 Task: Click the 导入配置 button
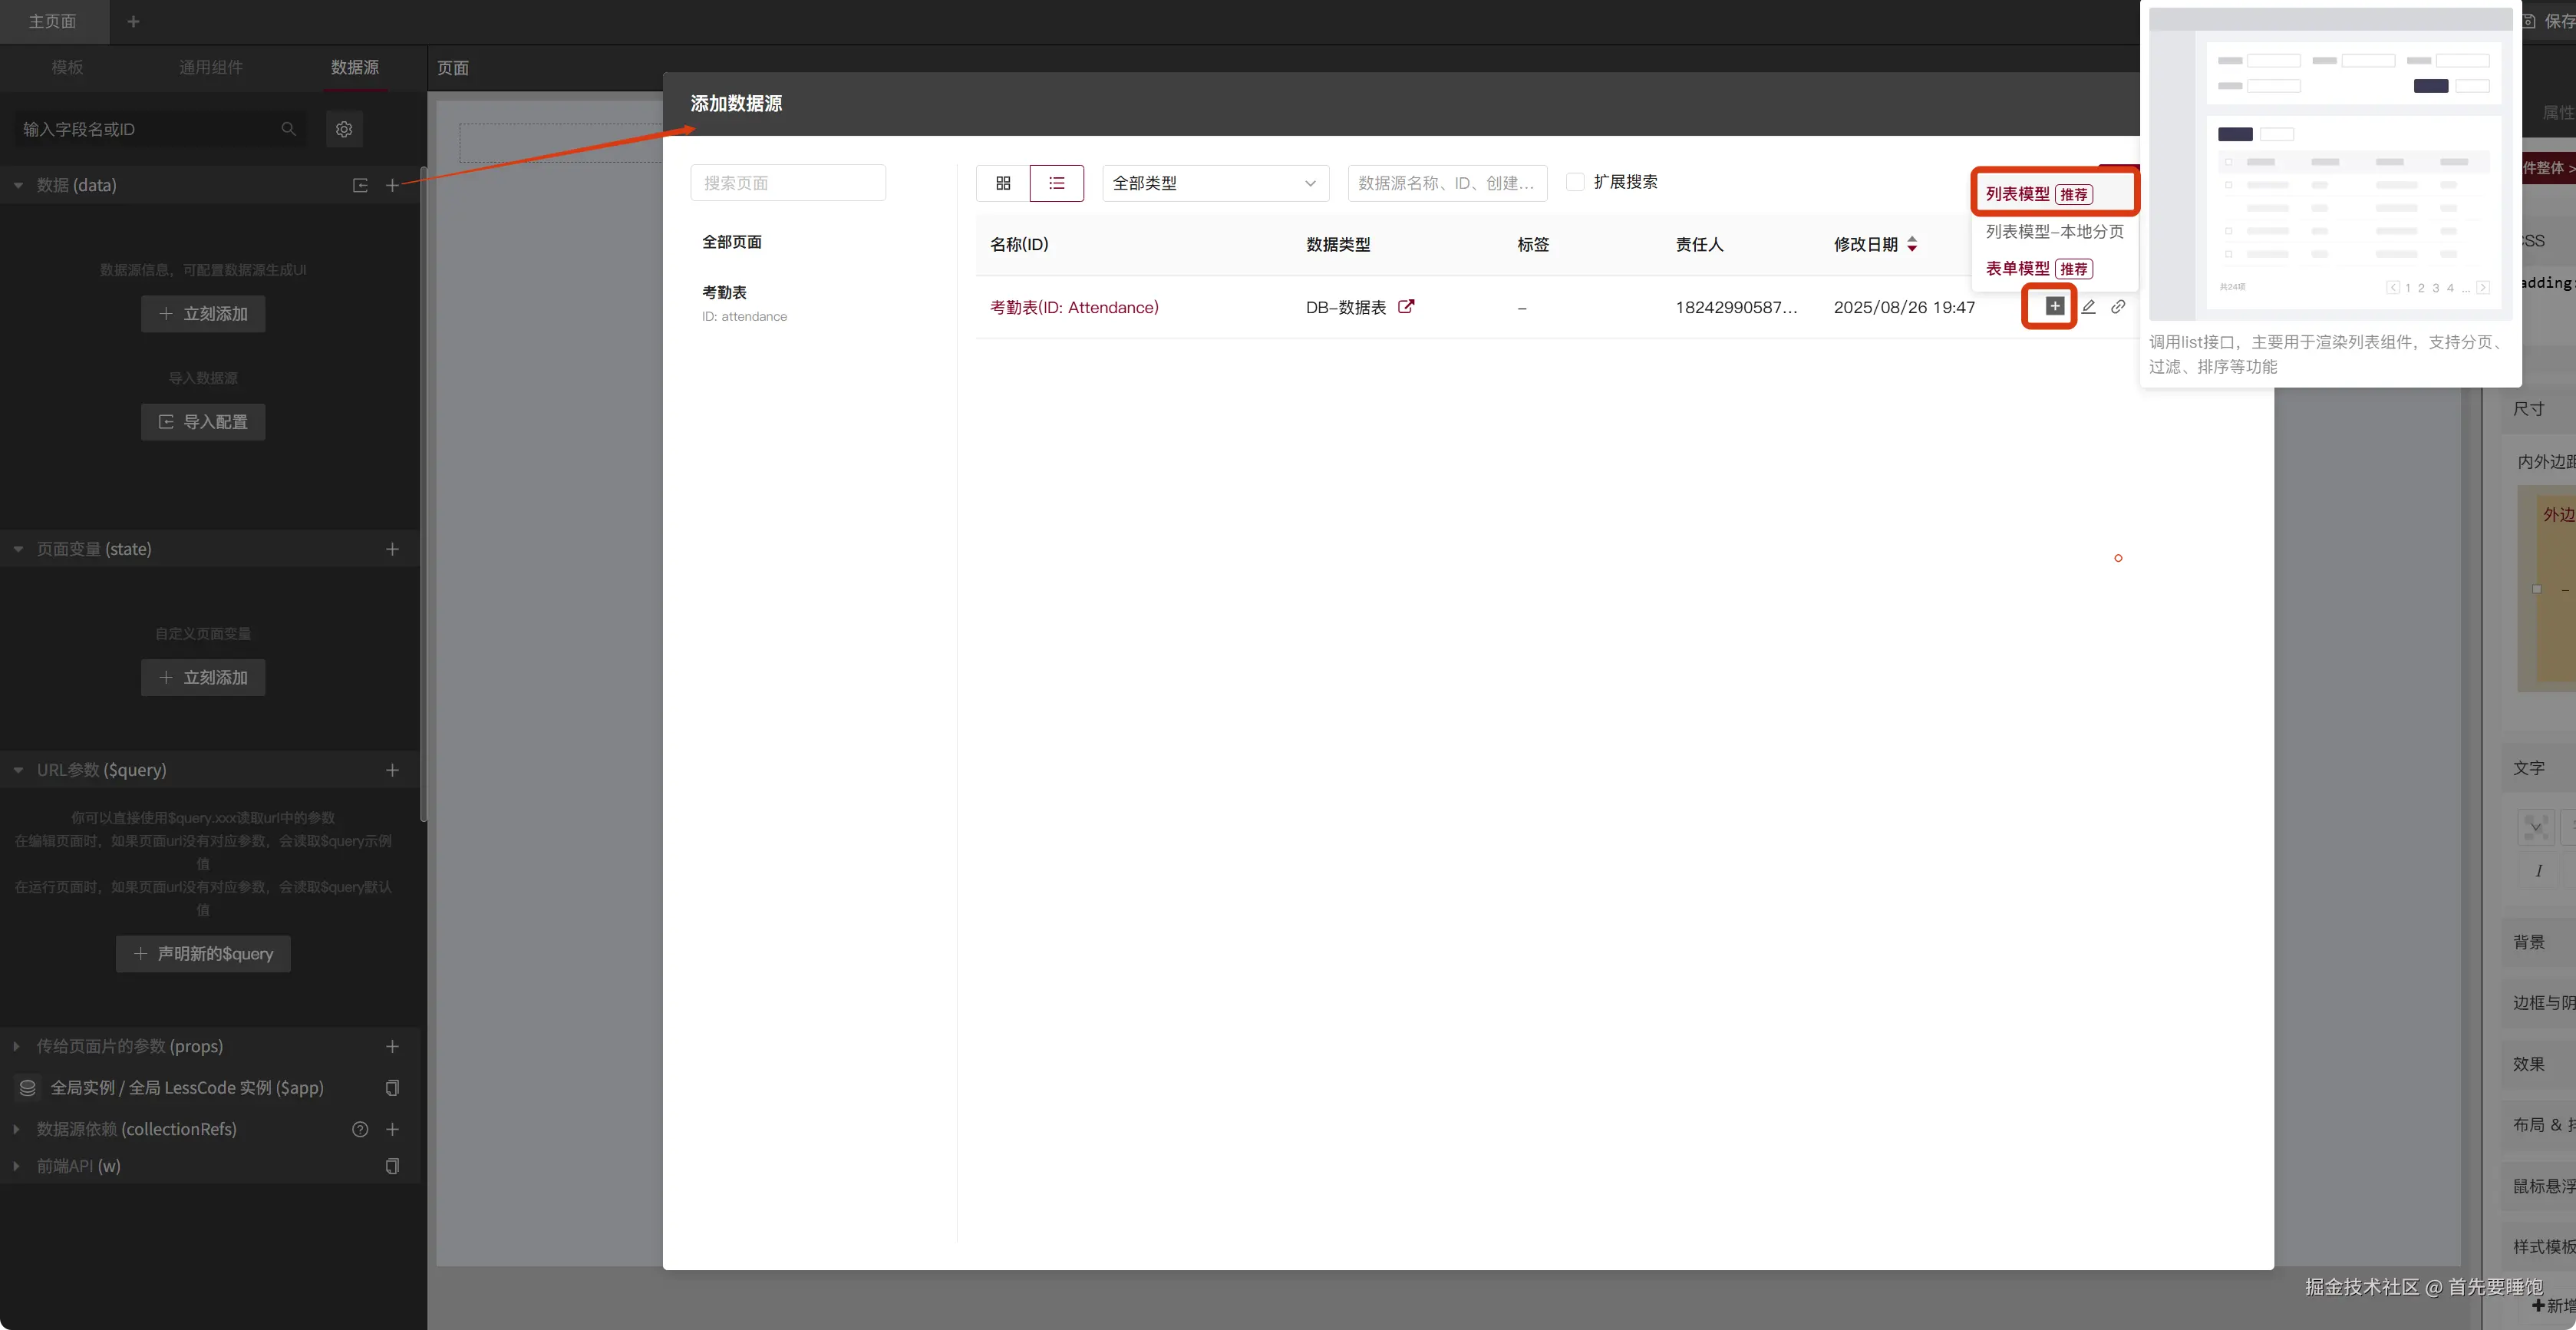203,422
